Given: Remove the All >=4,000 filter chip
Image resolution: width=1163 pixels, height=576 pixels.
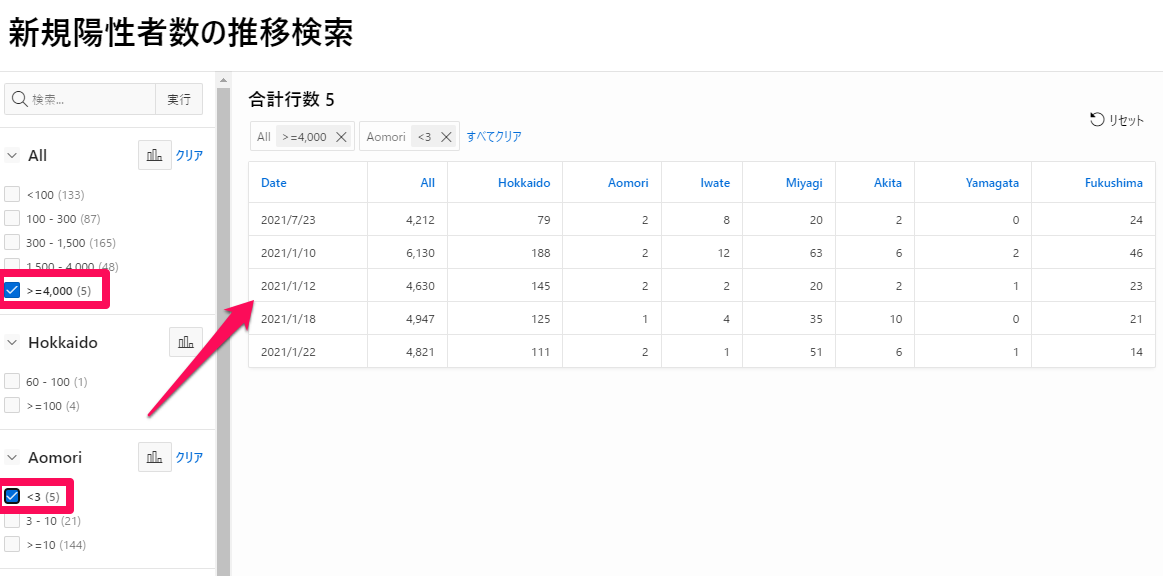Looking at the screenshot, I should (x=341, y=136).
